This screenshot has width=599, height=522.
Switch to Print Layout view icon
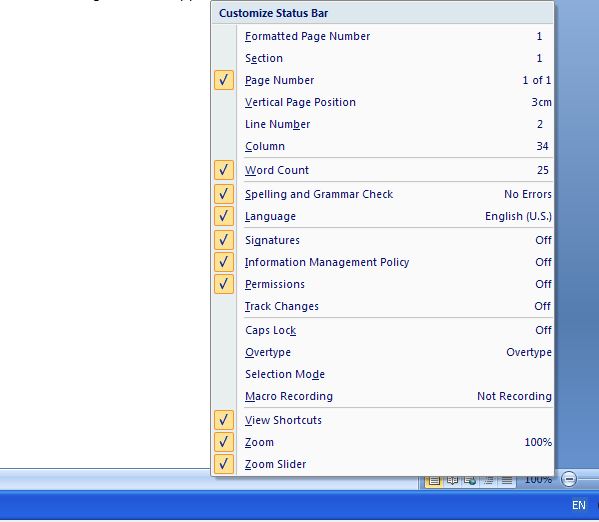point(434,481)
